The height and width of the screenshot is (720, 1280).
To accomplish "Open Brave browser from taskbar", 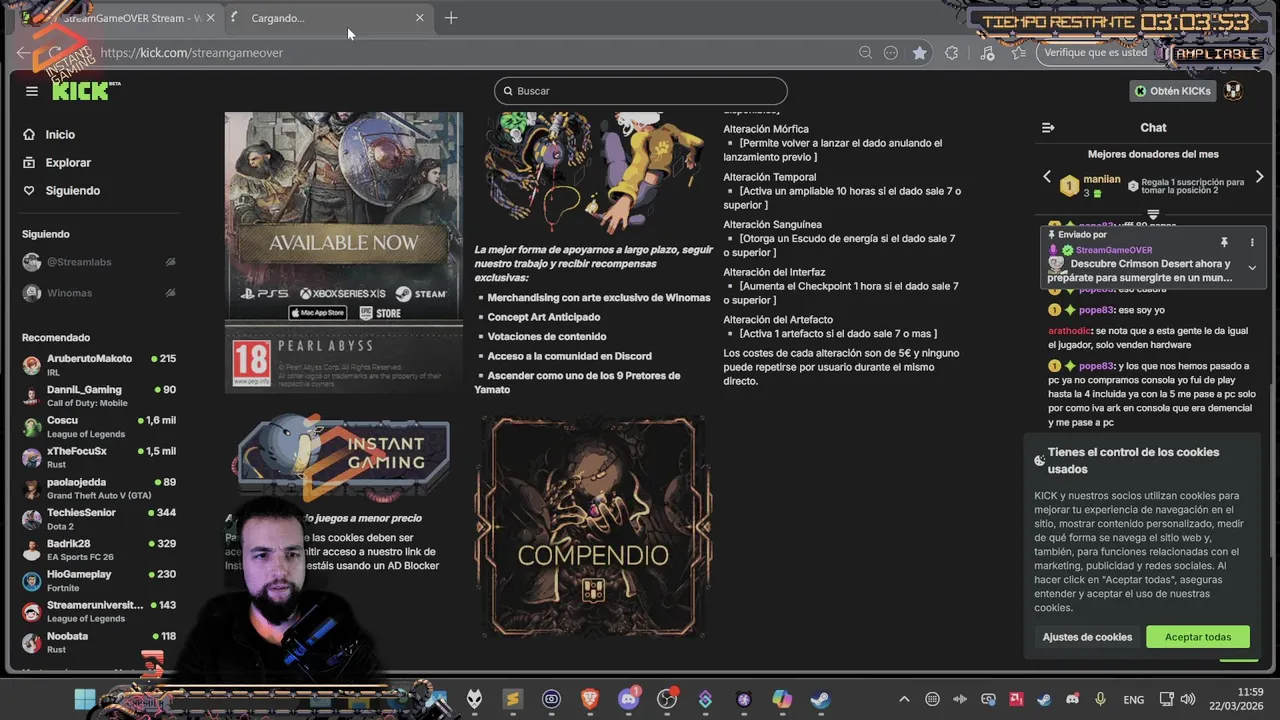I will click(590, 699).
